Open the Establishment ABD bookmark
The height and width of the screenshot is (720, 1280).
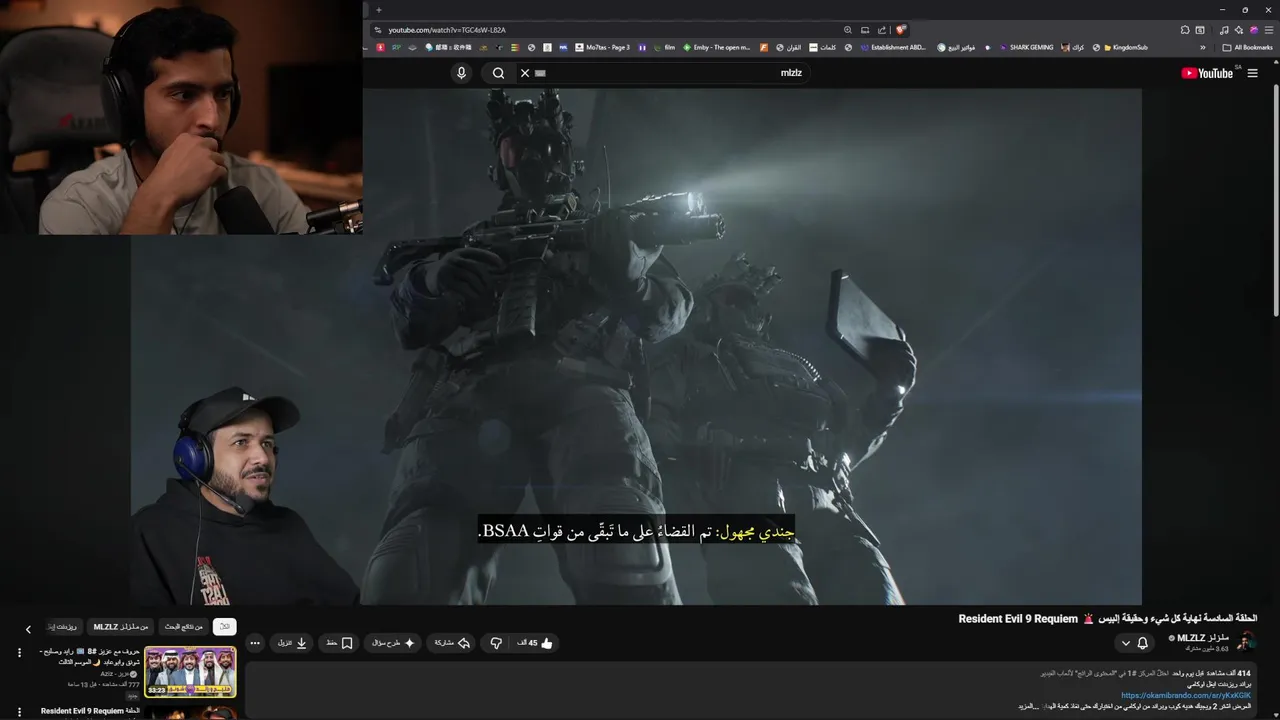[x=893, y=47]
